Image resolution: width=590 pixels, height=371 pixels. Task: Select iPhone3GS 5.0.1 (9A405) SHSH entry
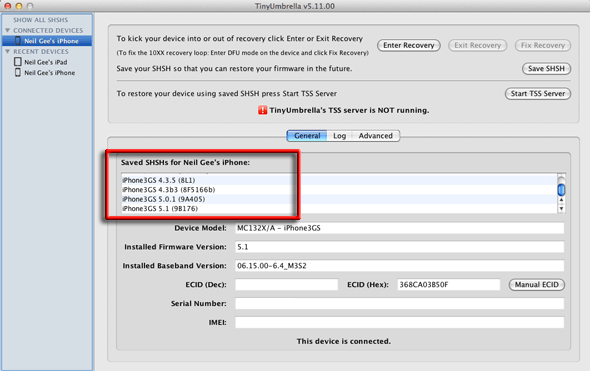339,199
